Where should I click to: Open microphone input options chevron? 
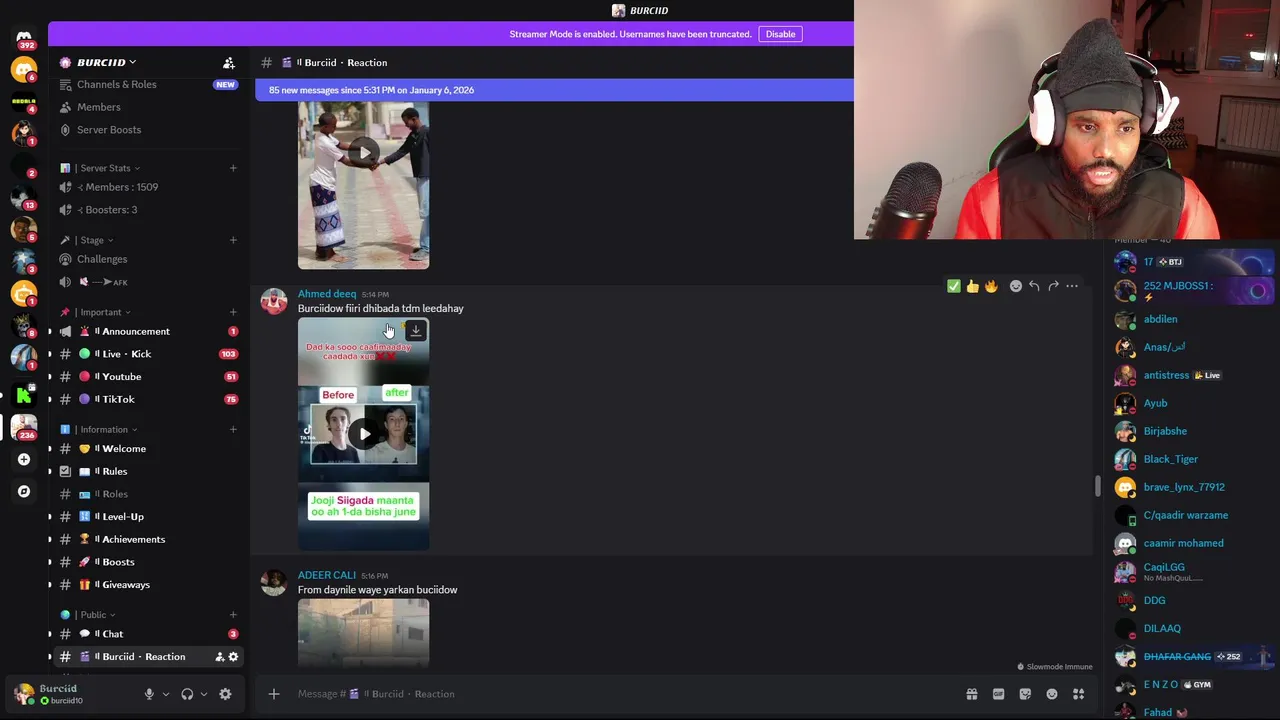[x=166, y=694]
